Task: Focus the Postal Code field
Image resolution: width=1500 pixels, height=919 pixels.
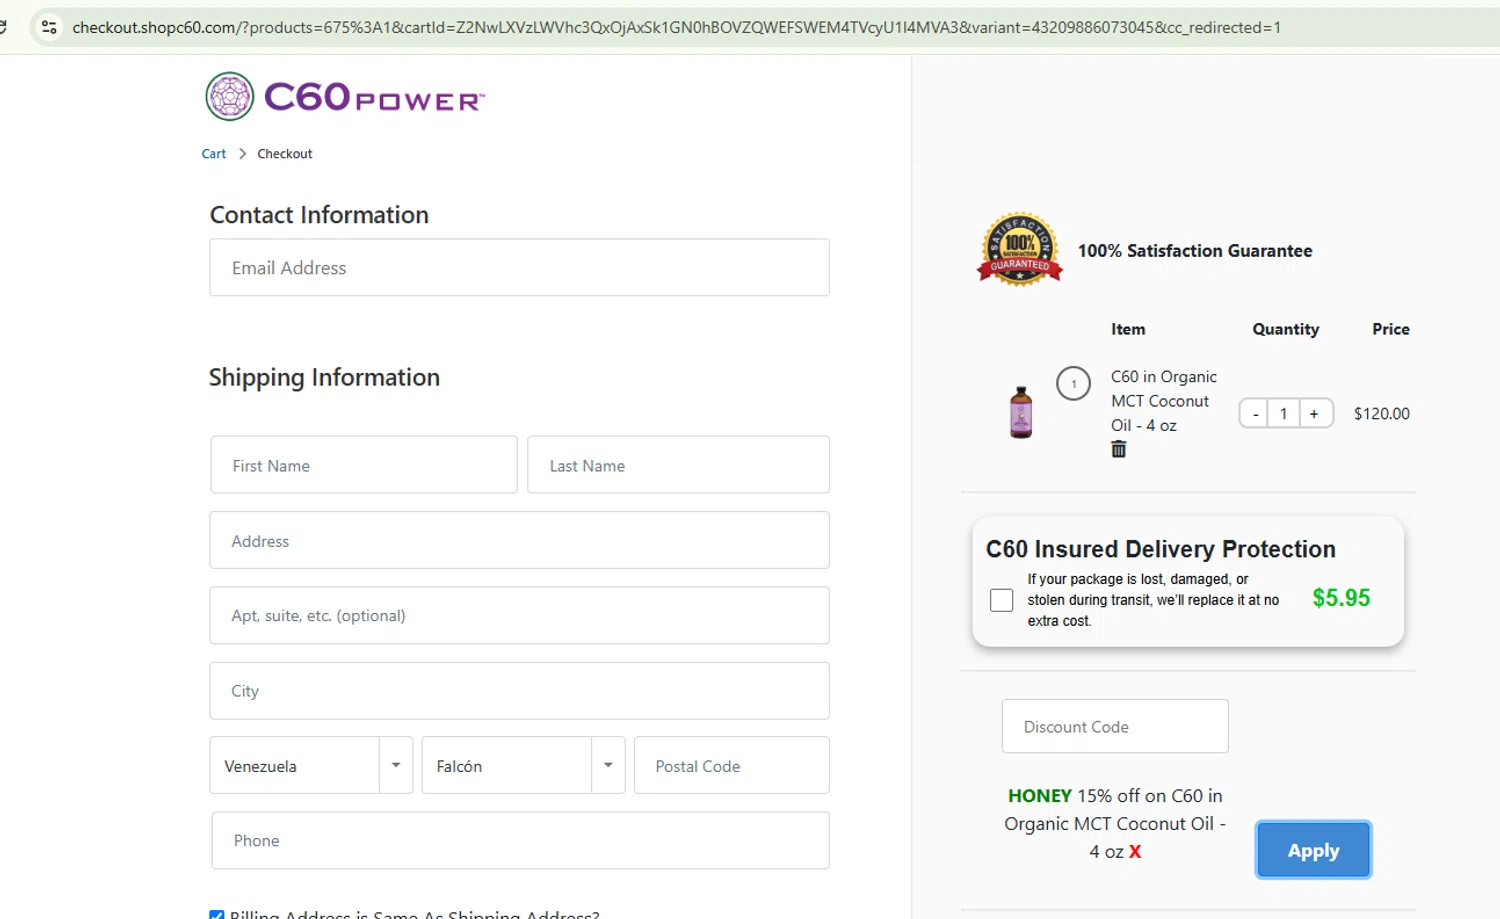Action: click(732, 766)
